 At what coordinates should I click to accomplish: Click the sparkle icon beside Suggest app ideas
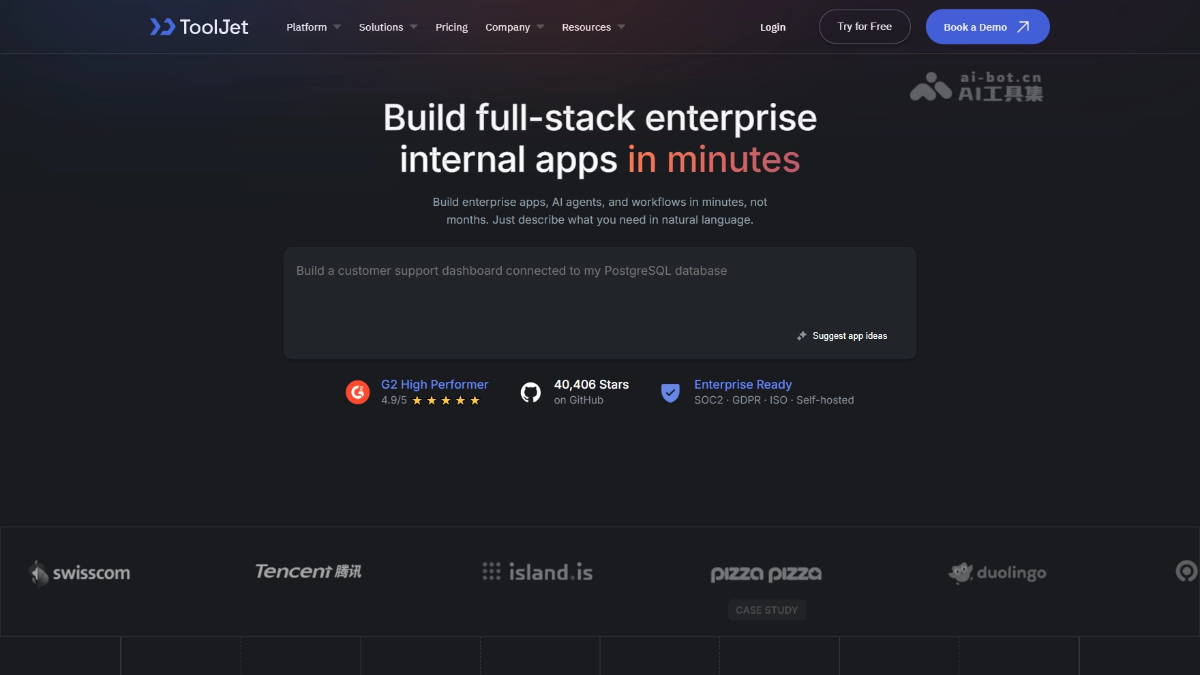tap(802, 336)
